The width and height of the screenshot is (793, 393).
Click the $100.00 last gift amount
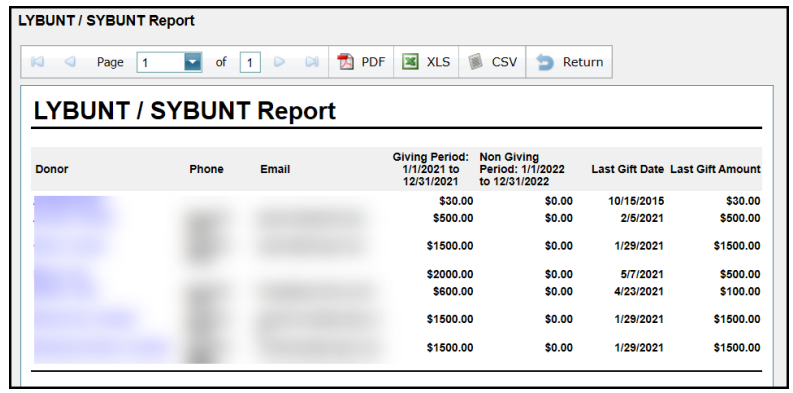coord(740,292)
